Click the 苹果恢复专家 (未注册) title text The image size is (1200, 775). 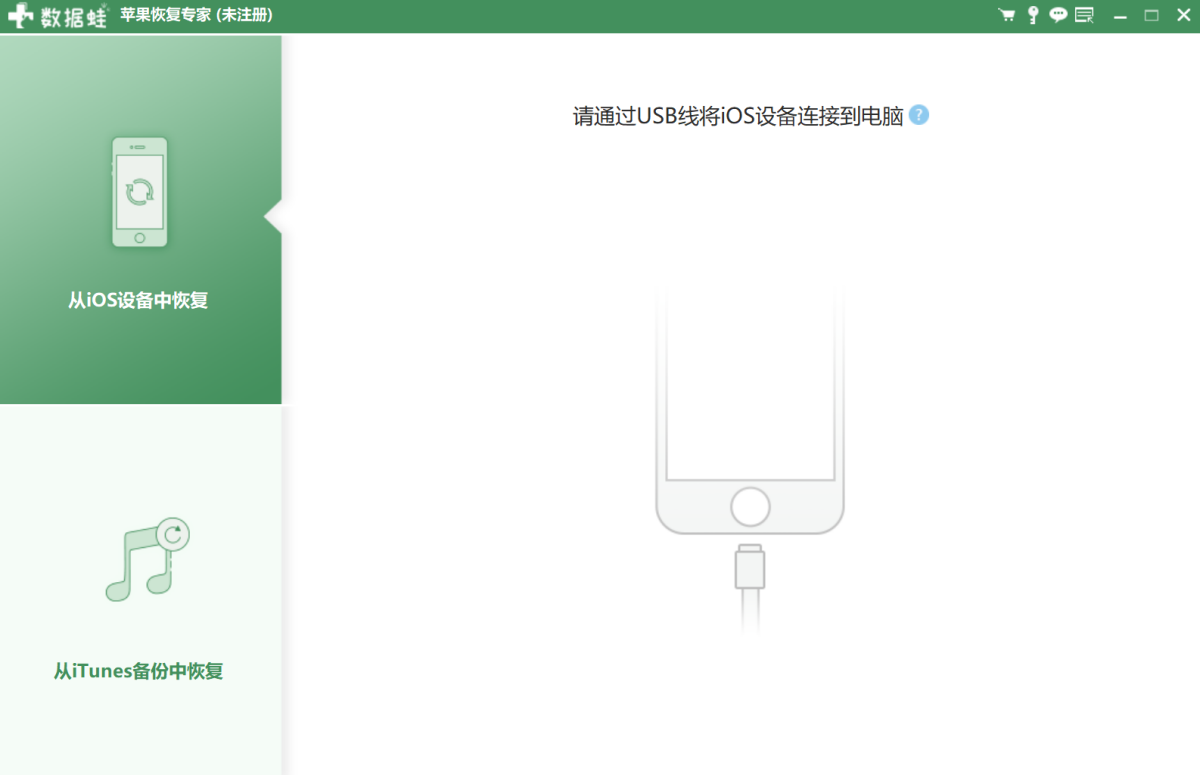196,16
